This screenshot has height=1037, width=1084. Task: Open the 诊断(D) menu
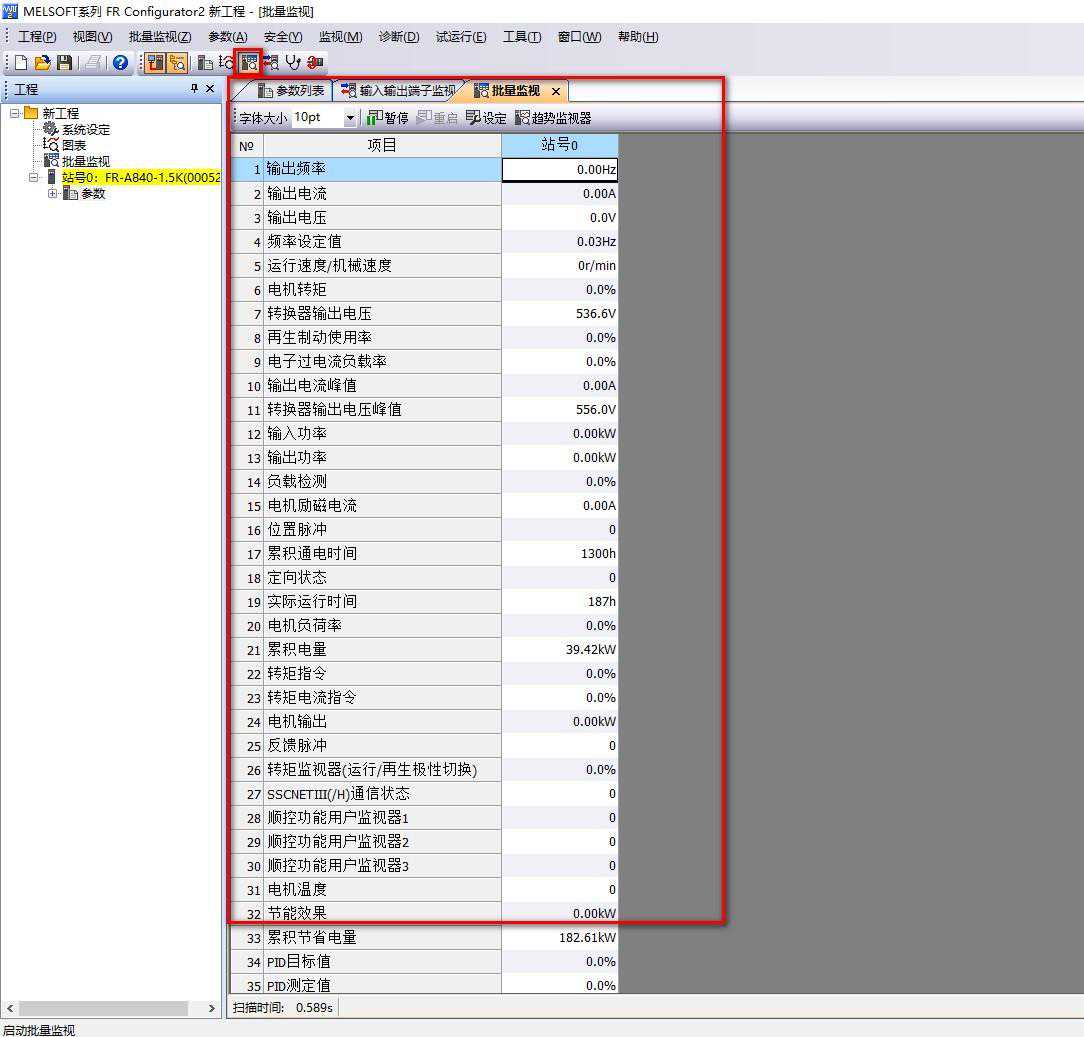pos(398,37)
